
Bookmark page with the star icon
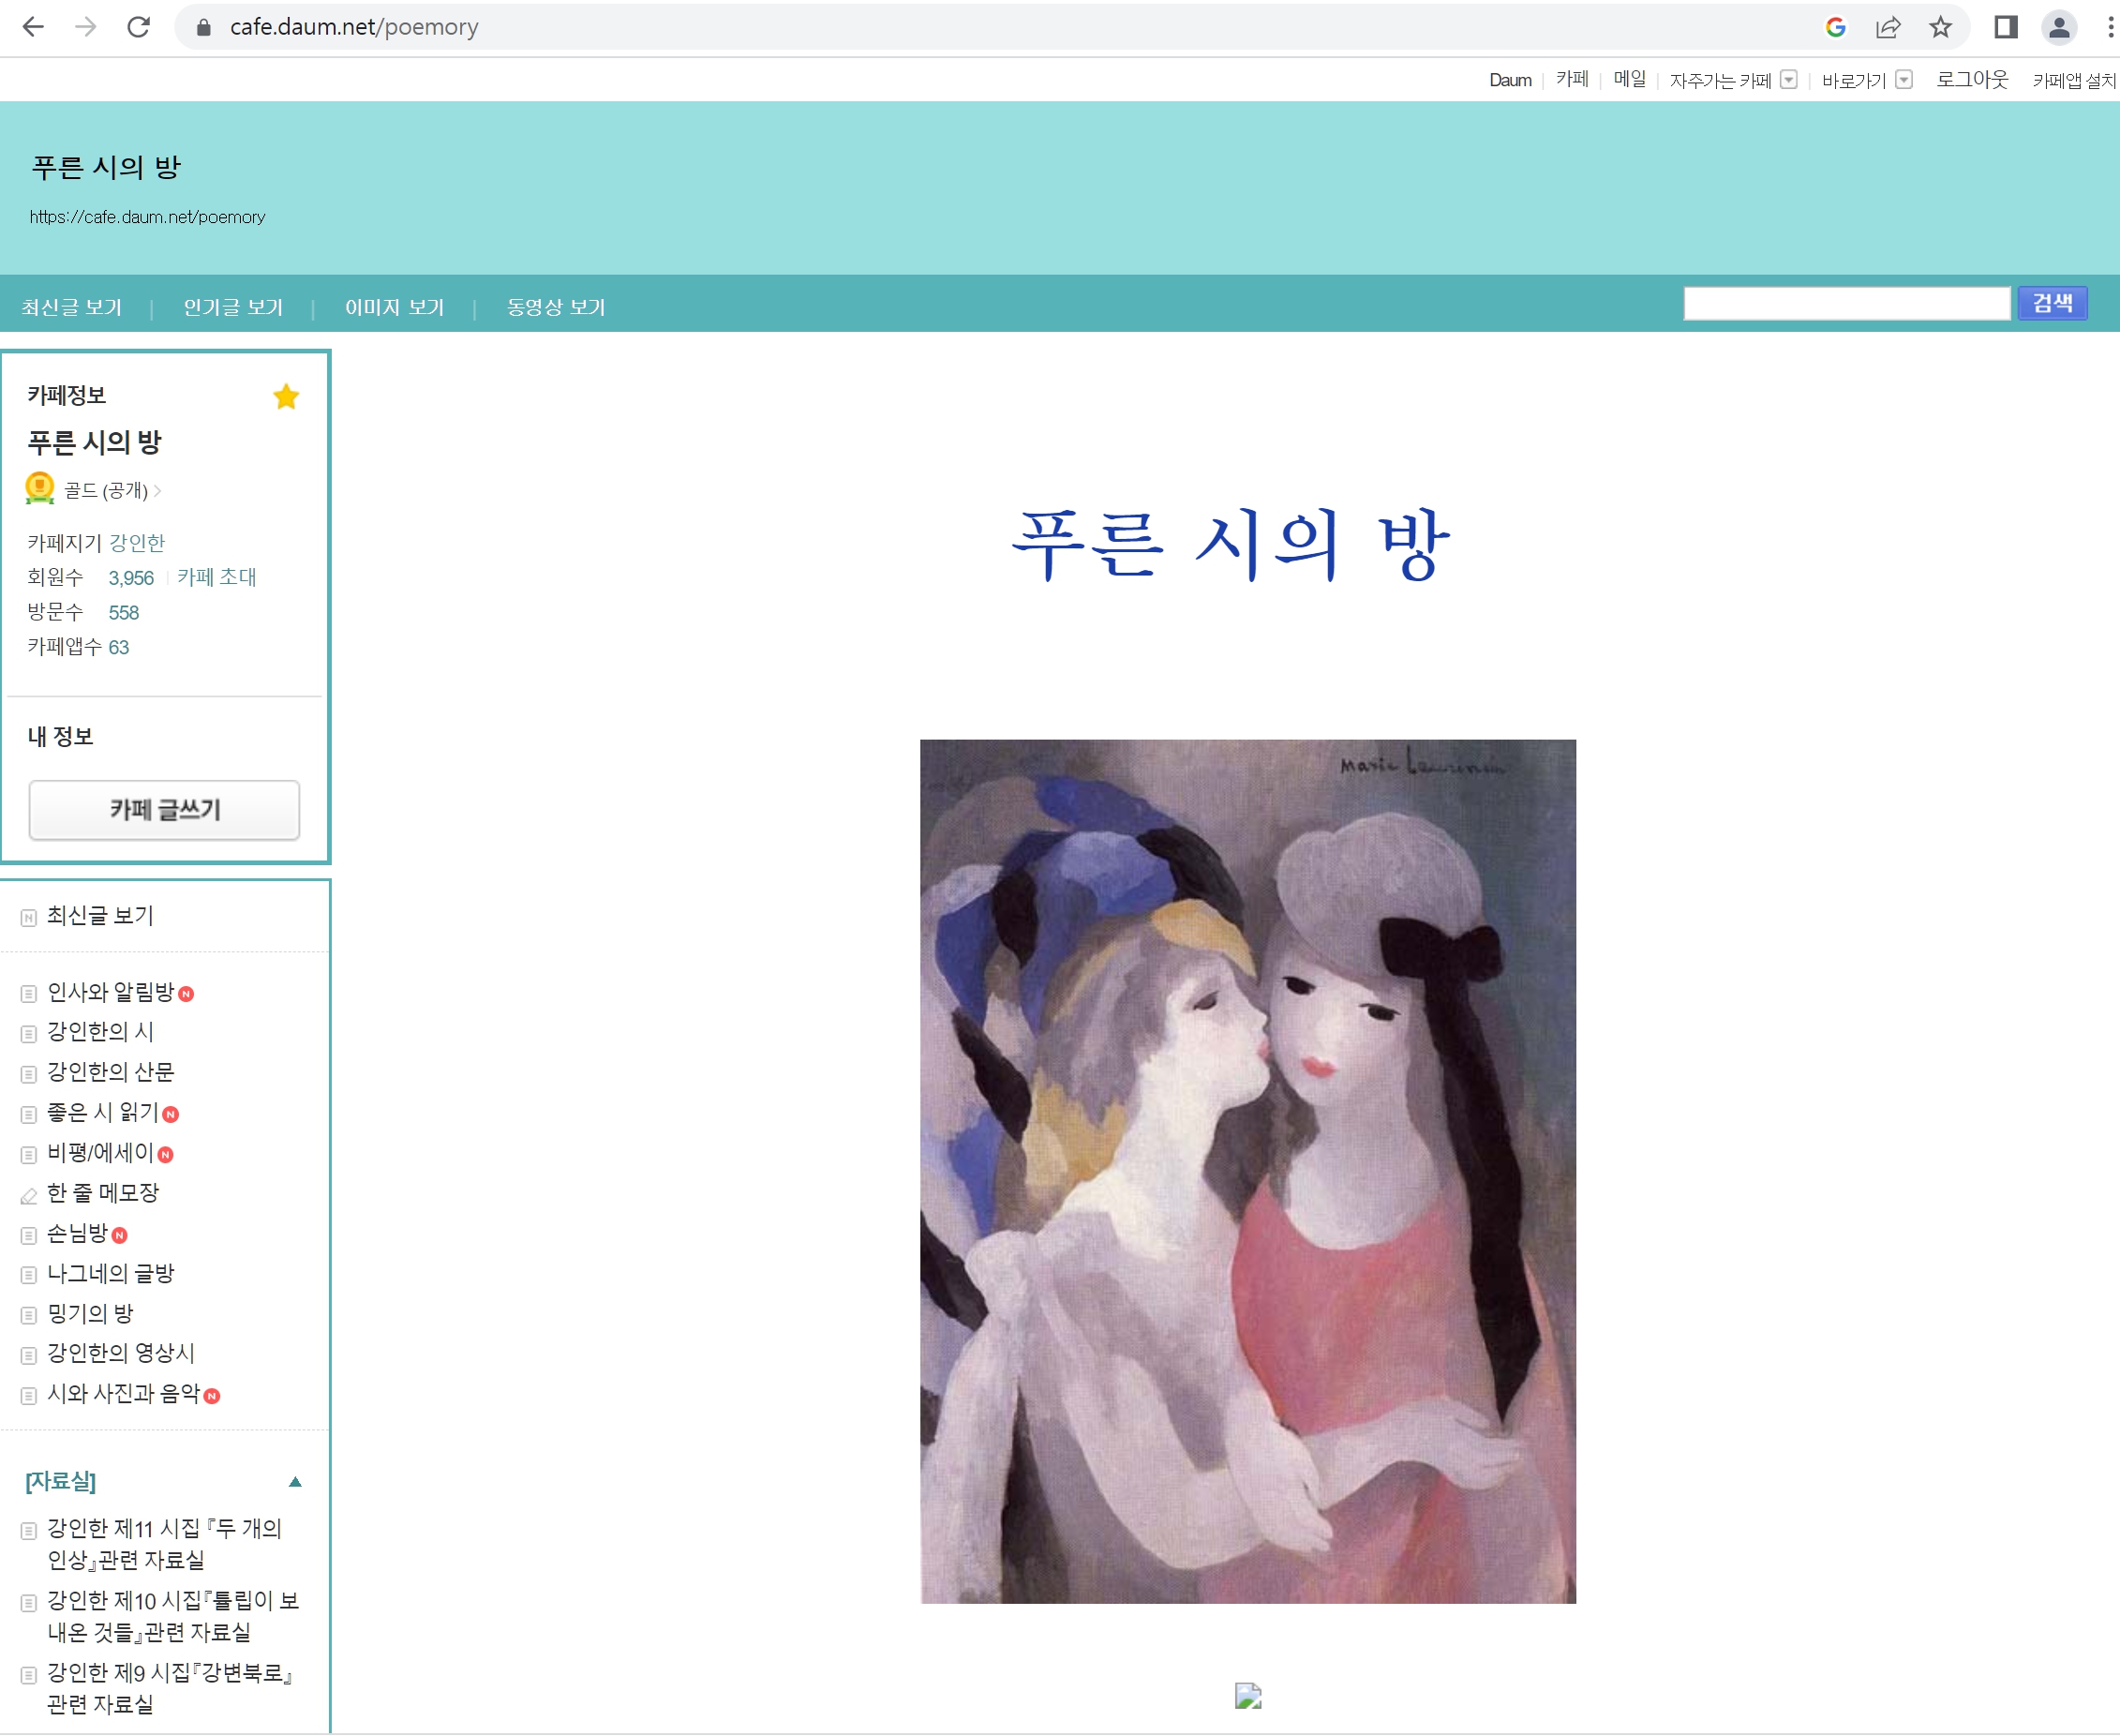(1941, 27)
